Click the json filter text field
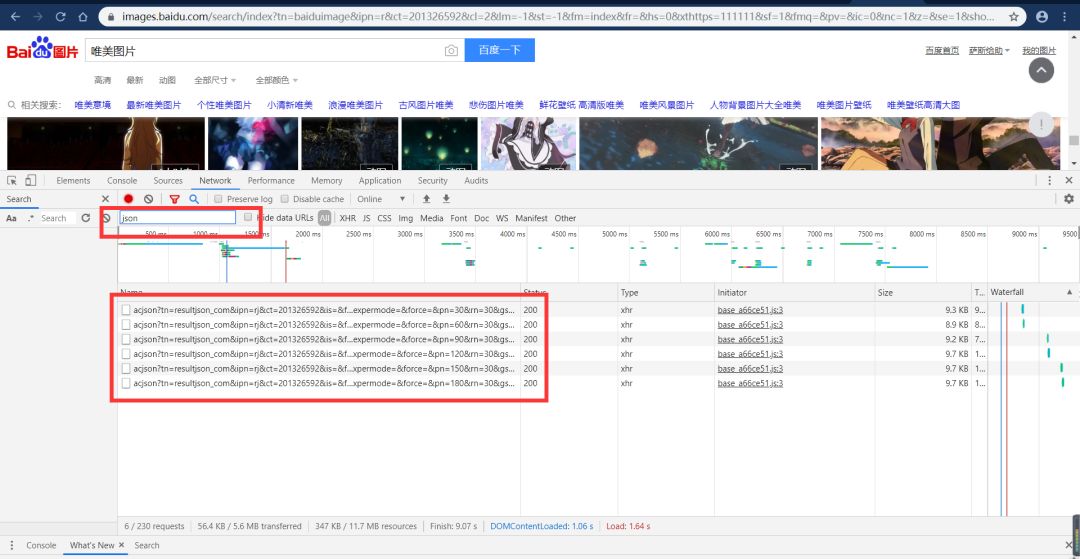 (177, 218)
